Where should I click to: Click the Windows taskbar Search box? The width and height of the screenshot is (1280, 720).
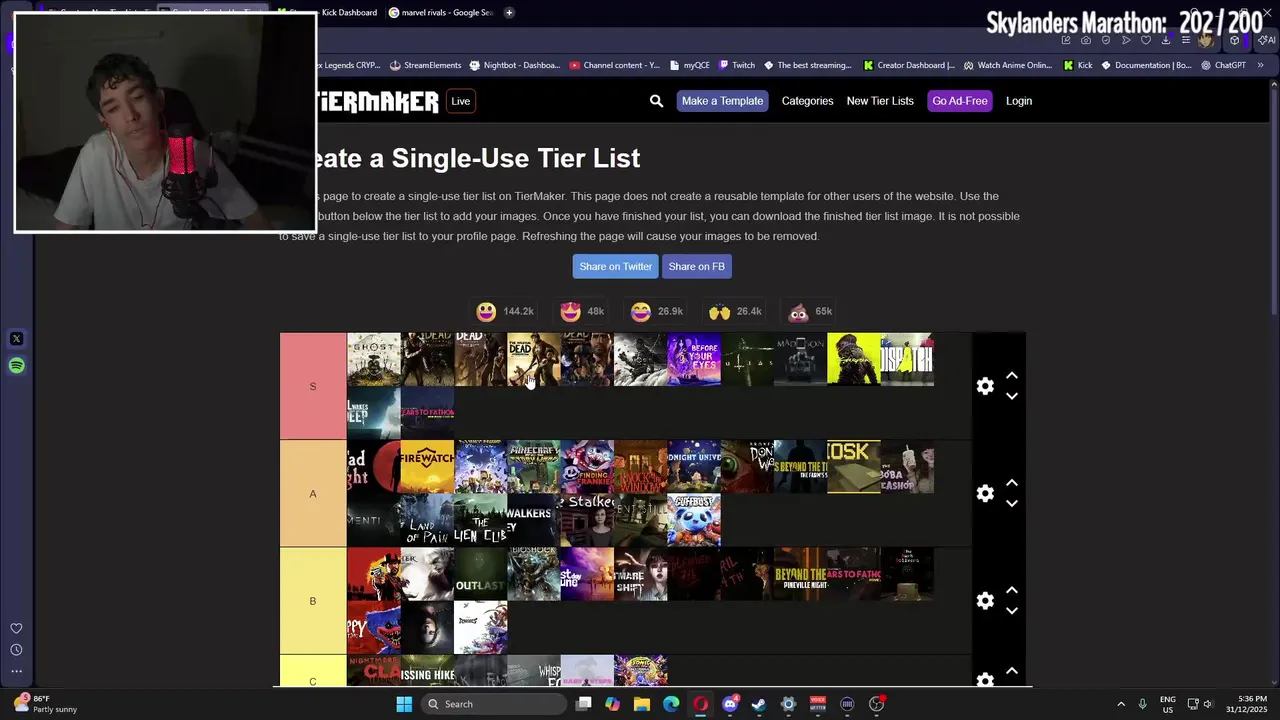(494, 704)
